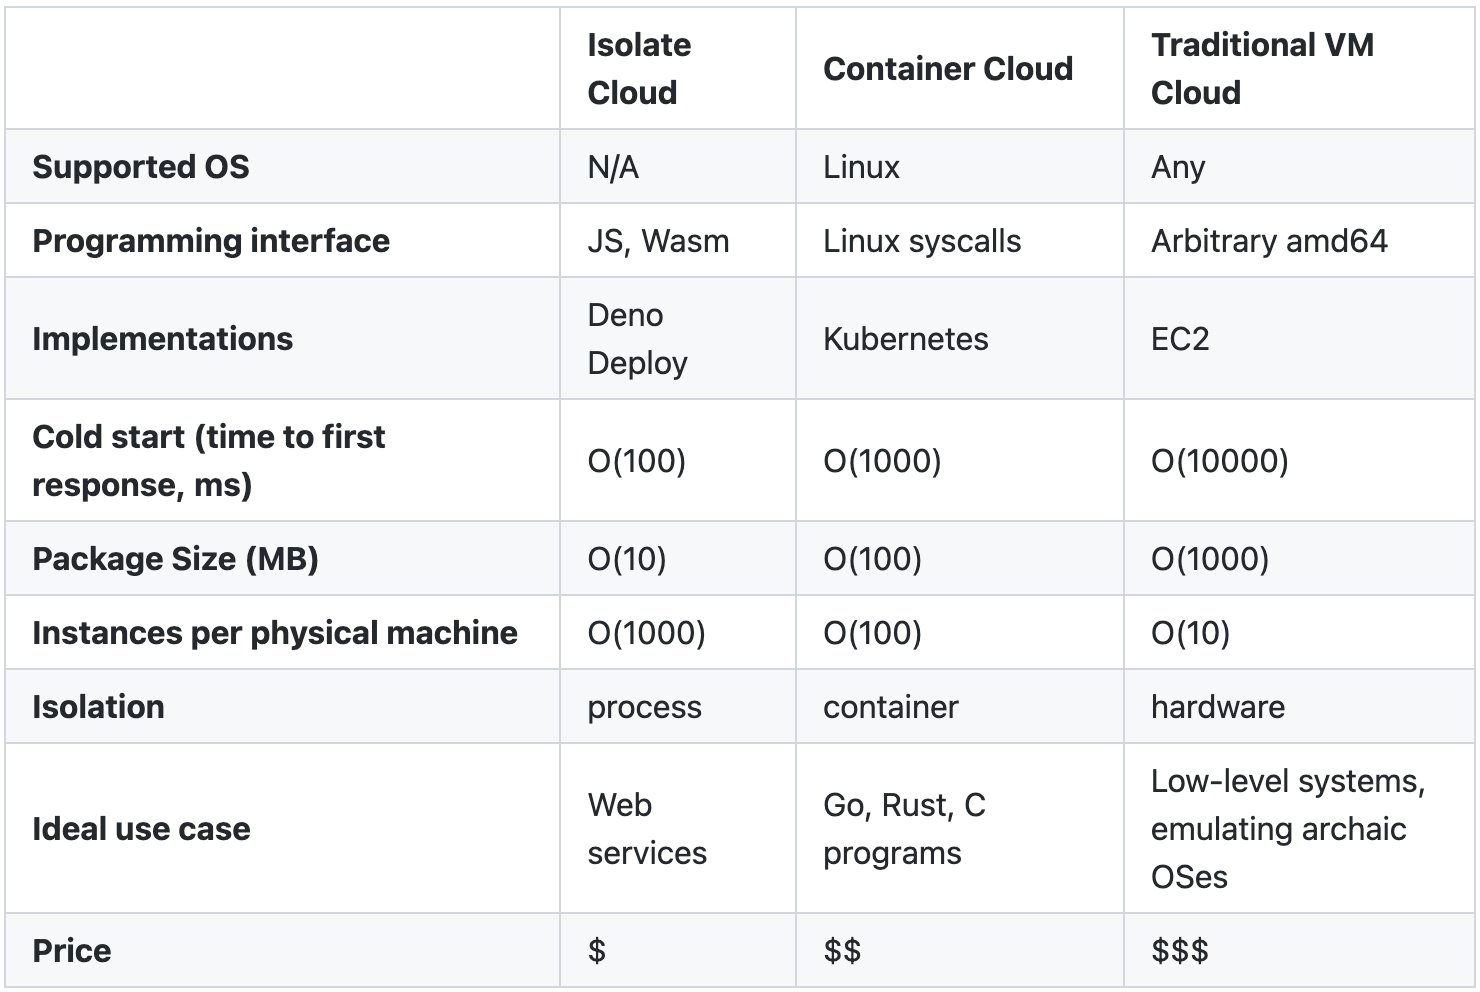
Task: Click Instances per physical machine label
Action: [275, 633]
